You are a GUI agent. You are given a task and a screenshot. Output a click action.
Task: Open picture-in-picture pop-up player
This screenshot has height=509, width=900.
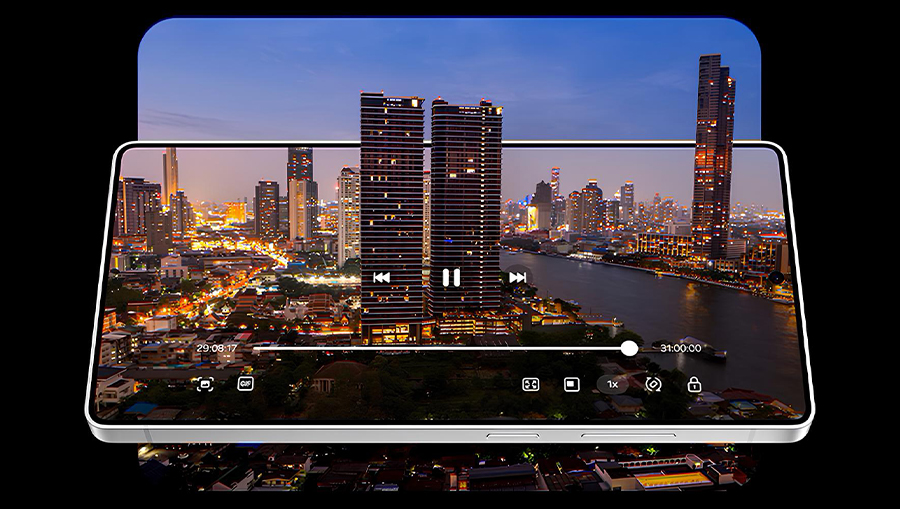[571, 384]
